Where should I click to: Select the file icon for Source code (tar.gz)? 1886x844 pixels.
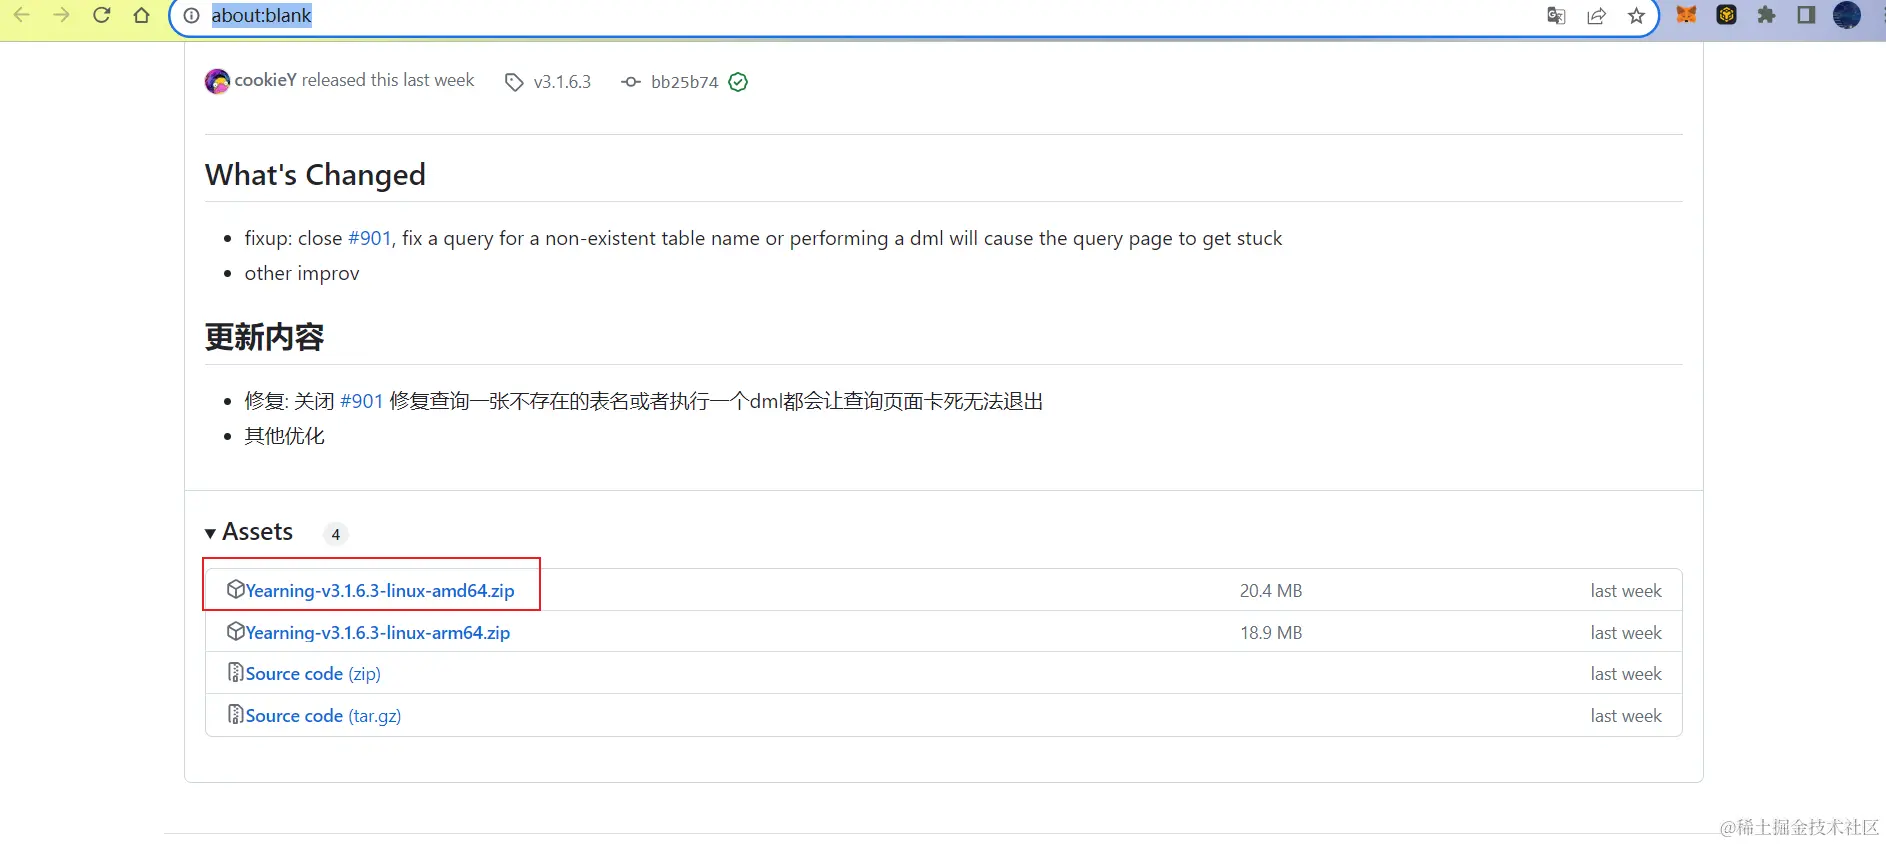pyautogui.click(x=236, y=714)
